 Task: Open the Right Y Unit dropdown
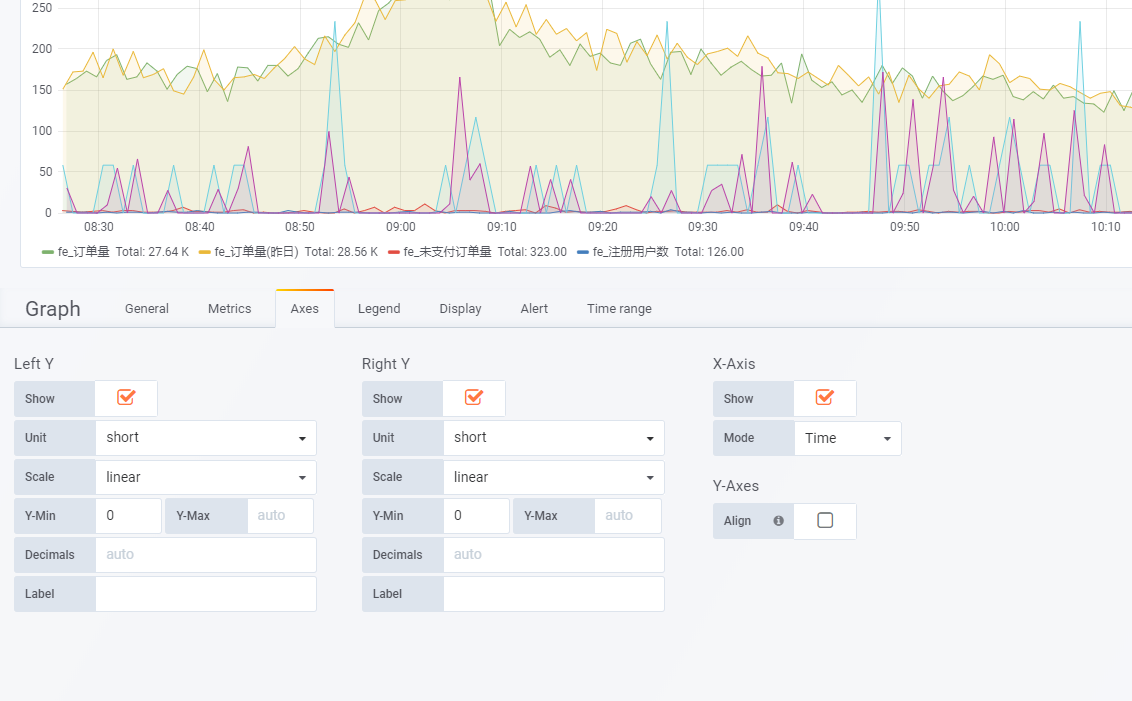(554, 438)
